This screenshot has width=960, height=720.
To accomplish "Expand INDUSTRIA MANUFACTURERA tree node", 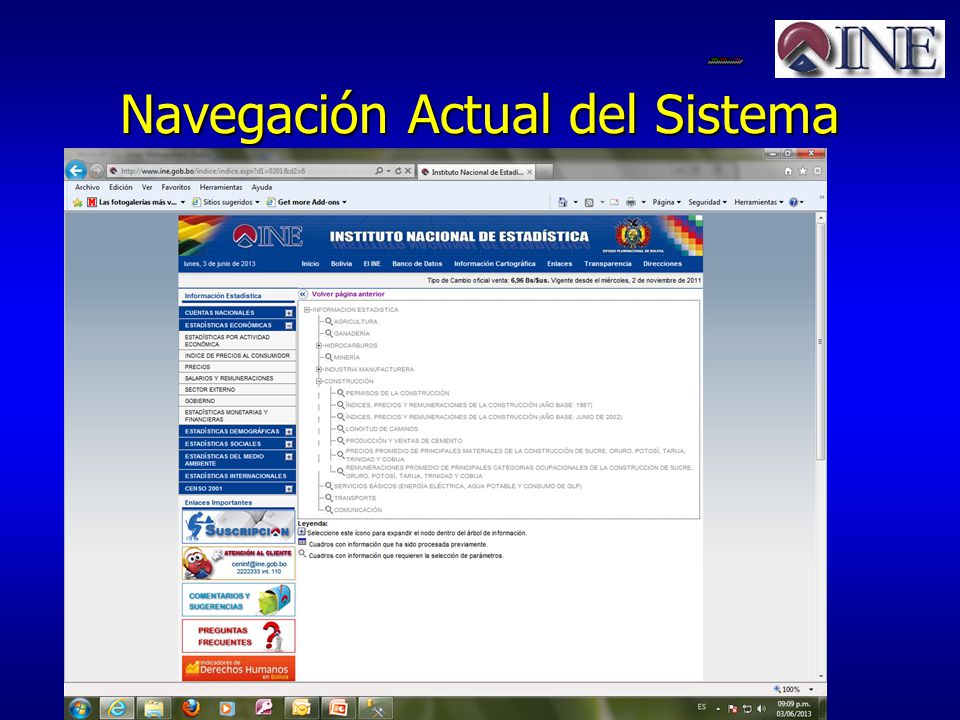I will pos(319,369).
